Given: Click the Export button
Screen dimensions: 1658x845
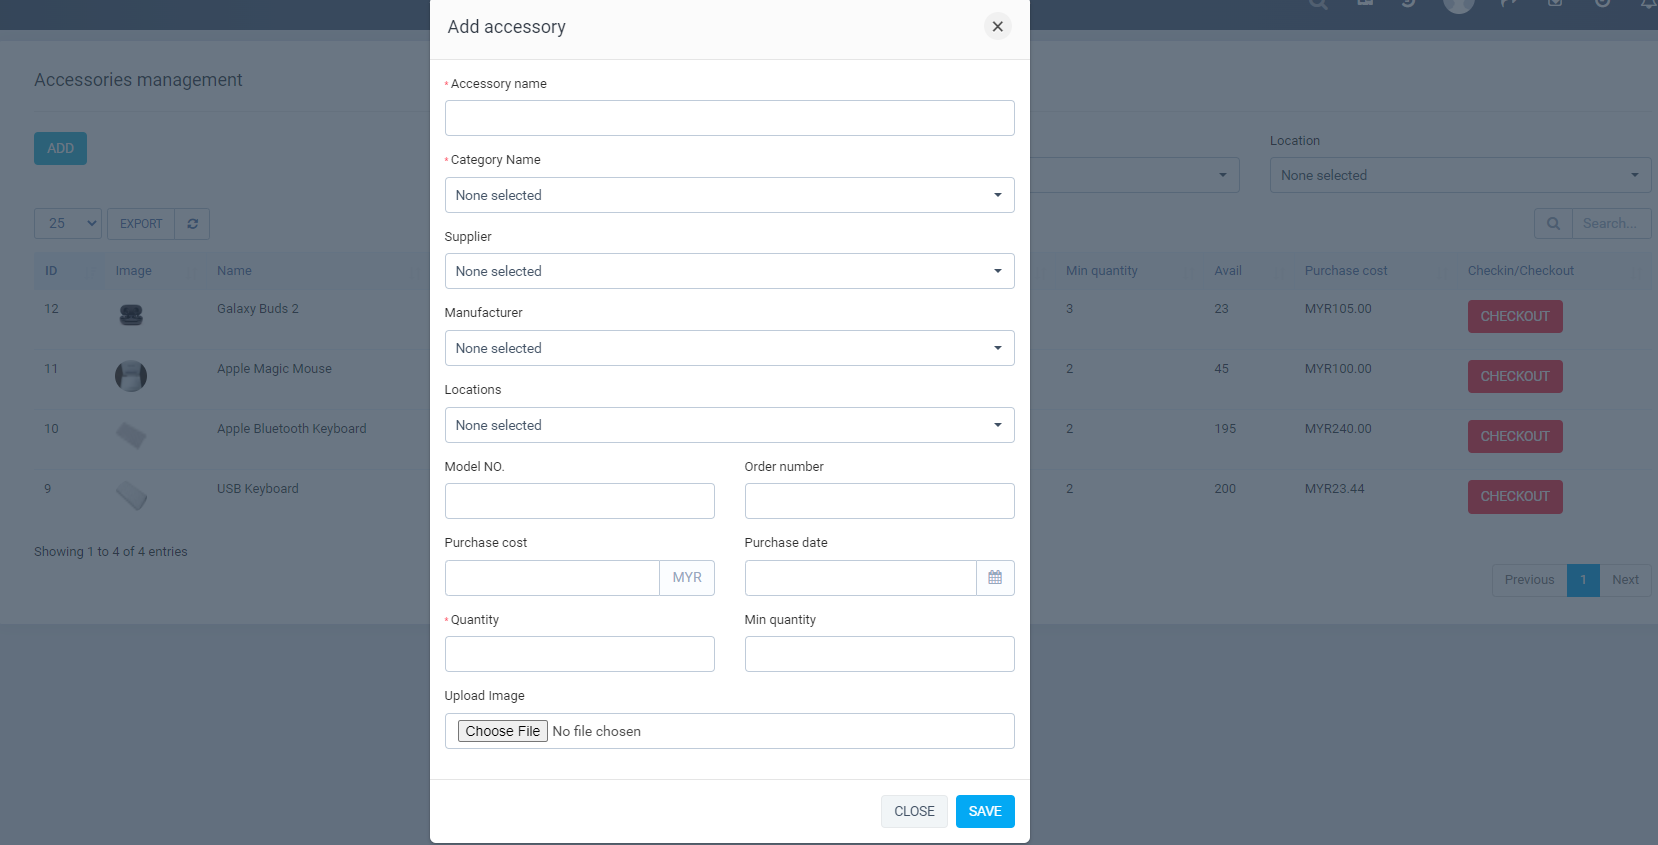Looking at the screenshot, I should pos(141,224).
